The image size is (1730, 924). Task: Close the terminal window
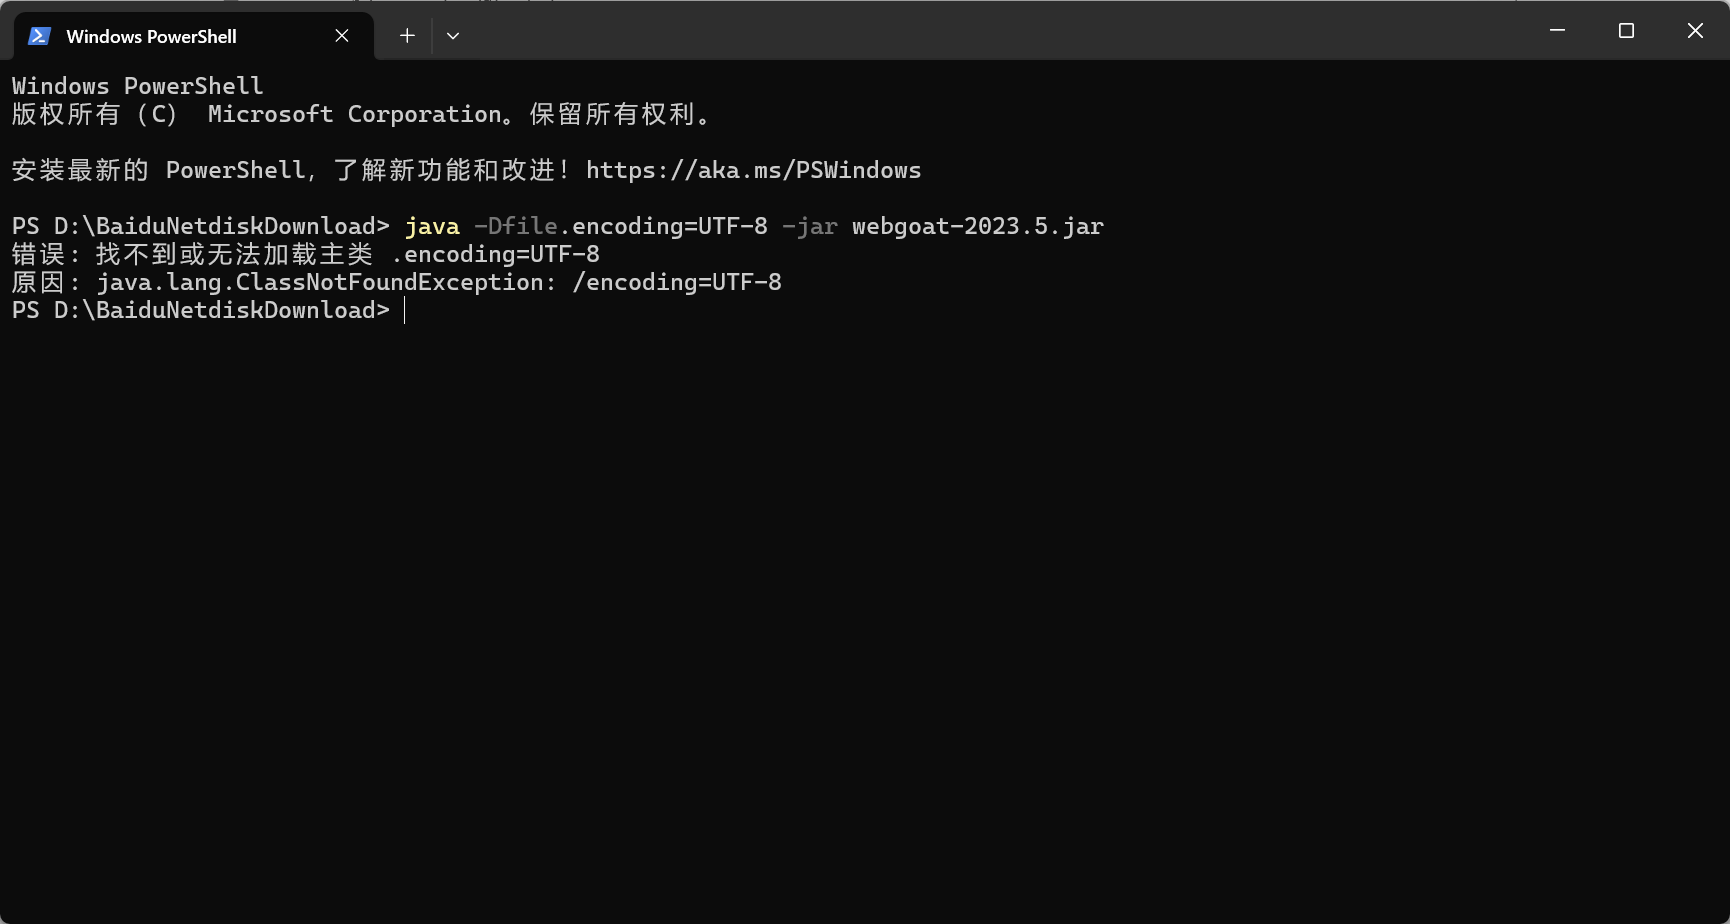[x=1695, y=31]
